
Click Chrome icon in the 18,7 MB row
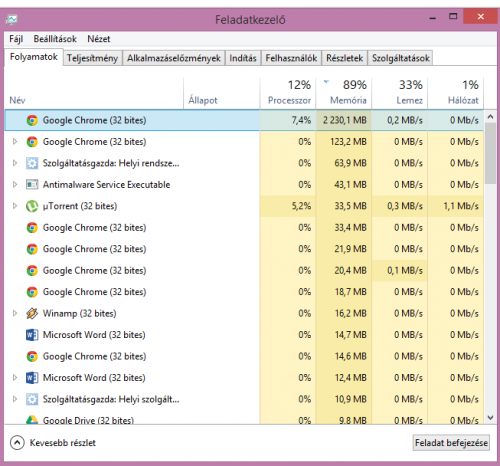pyautogui.click(x=32, y=292)
